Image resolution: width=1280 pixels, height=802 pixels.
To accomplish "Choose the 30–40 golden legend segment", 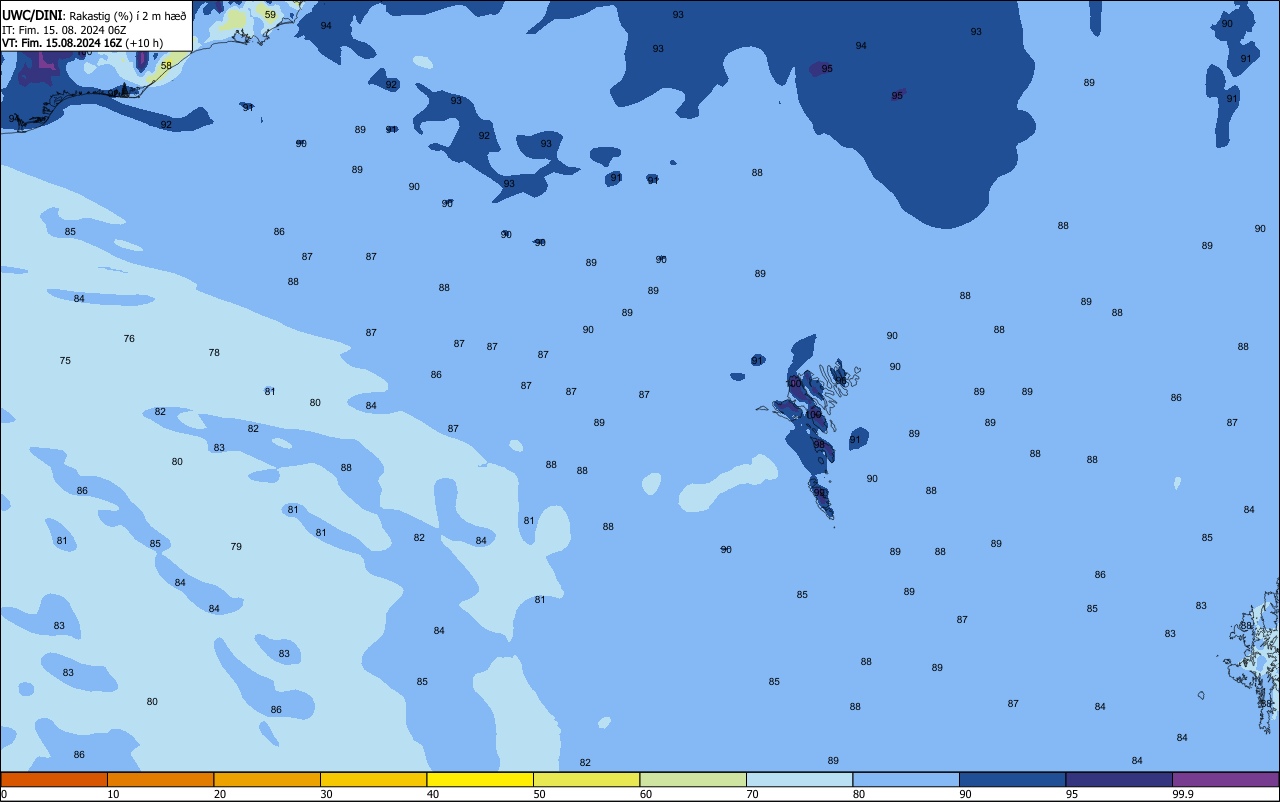I will 373,779.
